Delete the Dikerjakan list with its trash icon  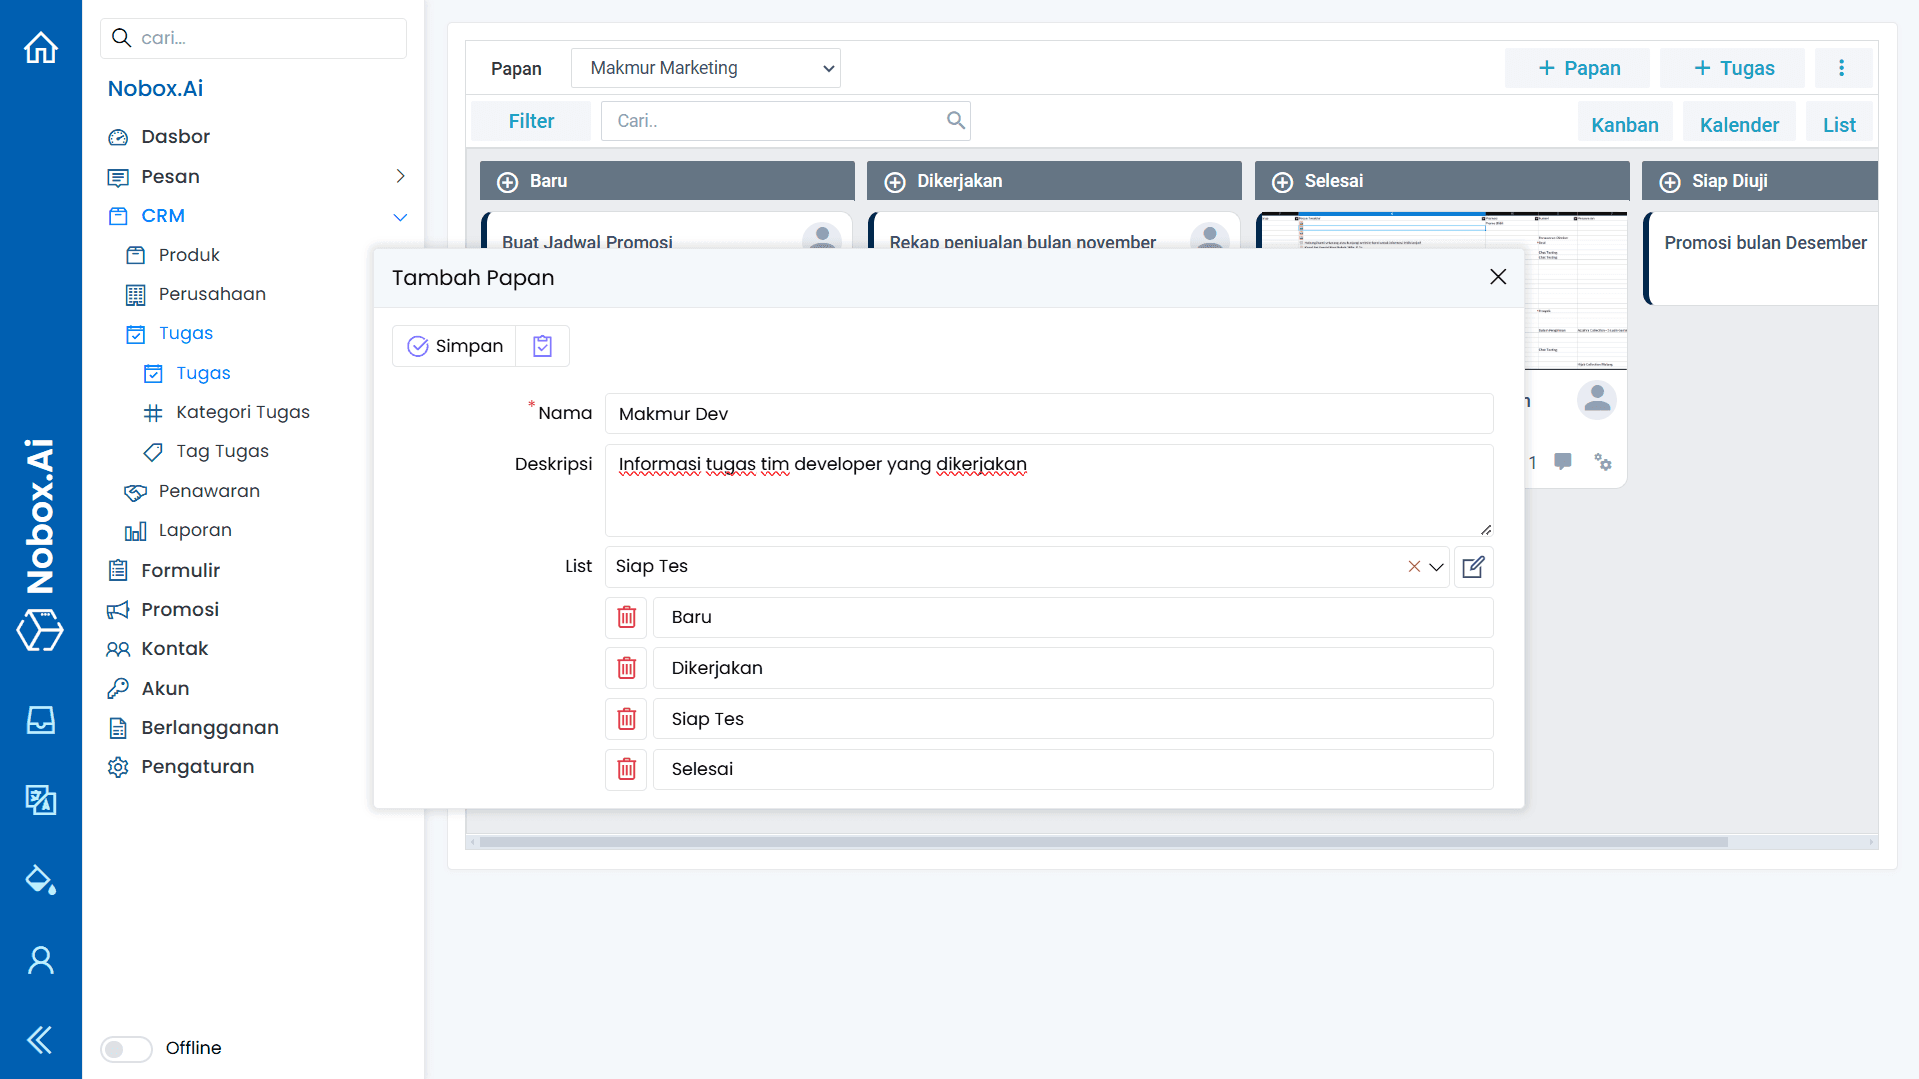(626, 668)
